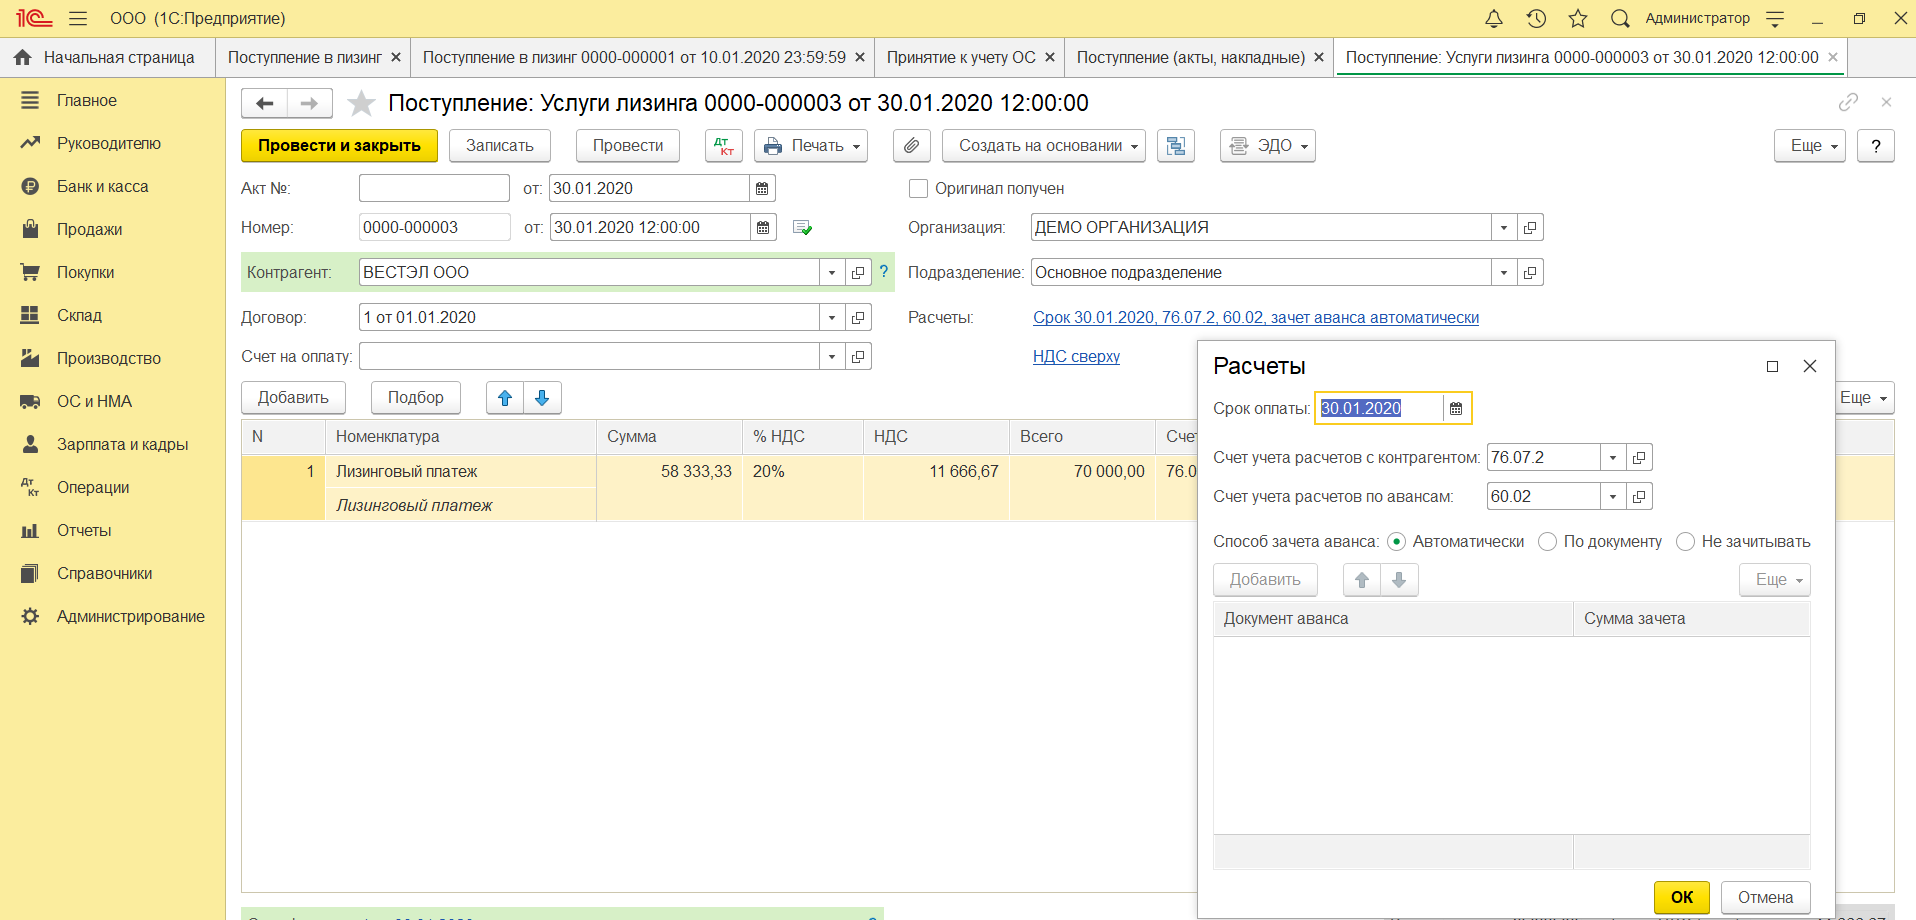
Task: Click the Акт № input field
Action: coord(434,188)
